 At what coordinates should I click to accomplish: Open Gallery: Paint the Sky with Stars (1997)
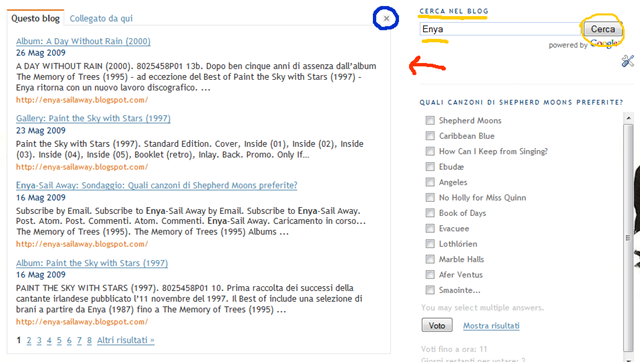[x=93, y=118]
